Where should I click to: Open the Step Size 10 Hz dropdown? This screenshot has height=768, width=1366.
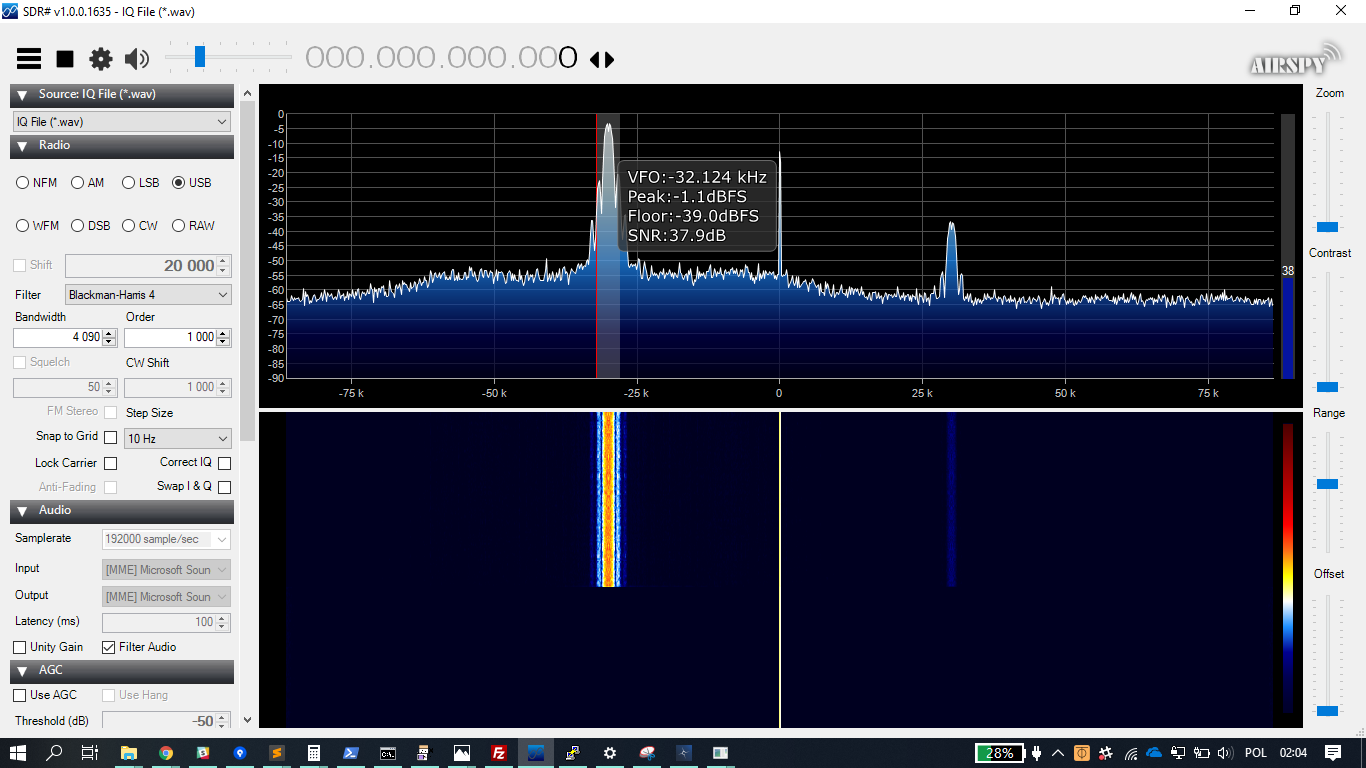point(178,439)
